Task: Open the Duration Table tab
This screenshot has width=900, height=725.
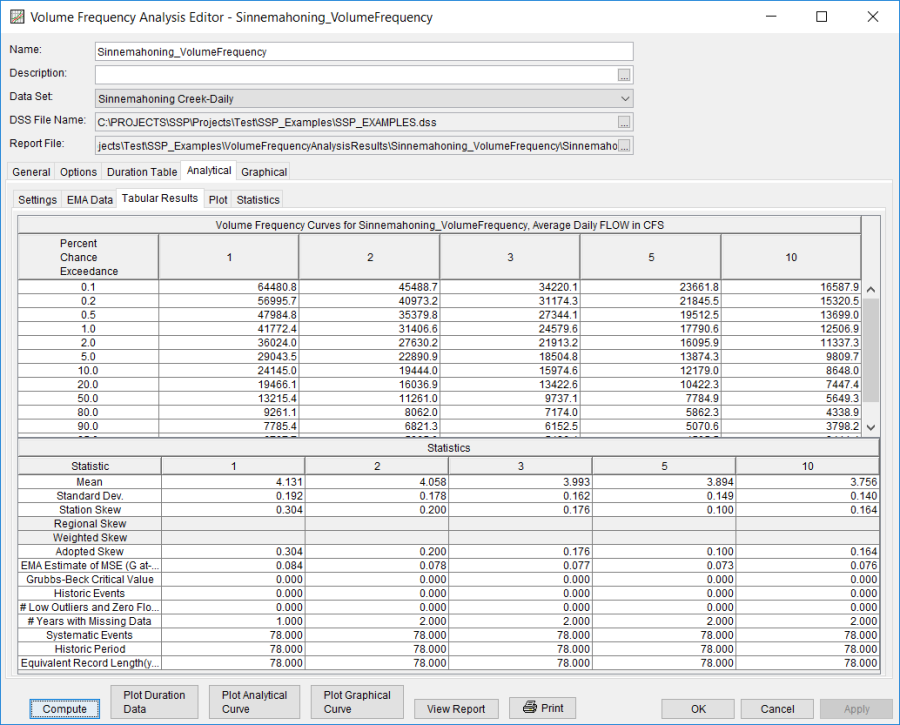Action: point(142,172)
